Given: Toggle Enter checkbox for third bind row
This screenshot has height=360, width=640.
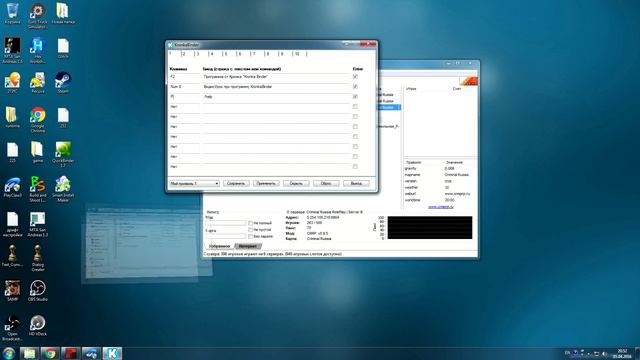Looking at the screenshot, I should click(x=355, y=97).
